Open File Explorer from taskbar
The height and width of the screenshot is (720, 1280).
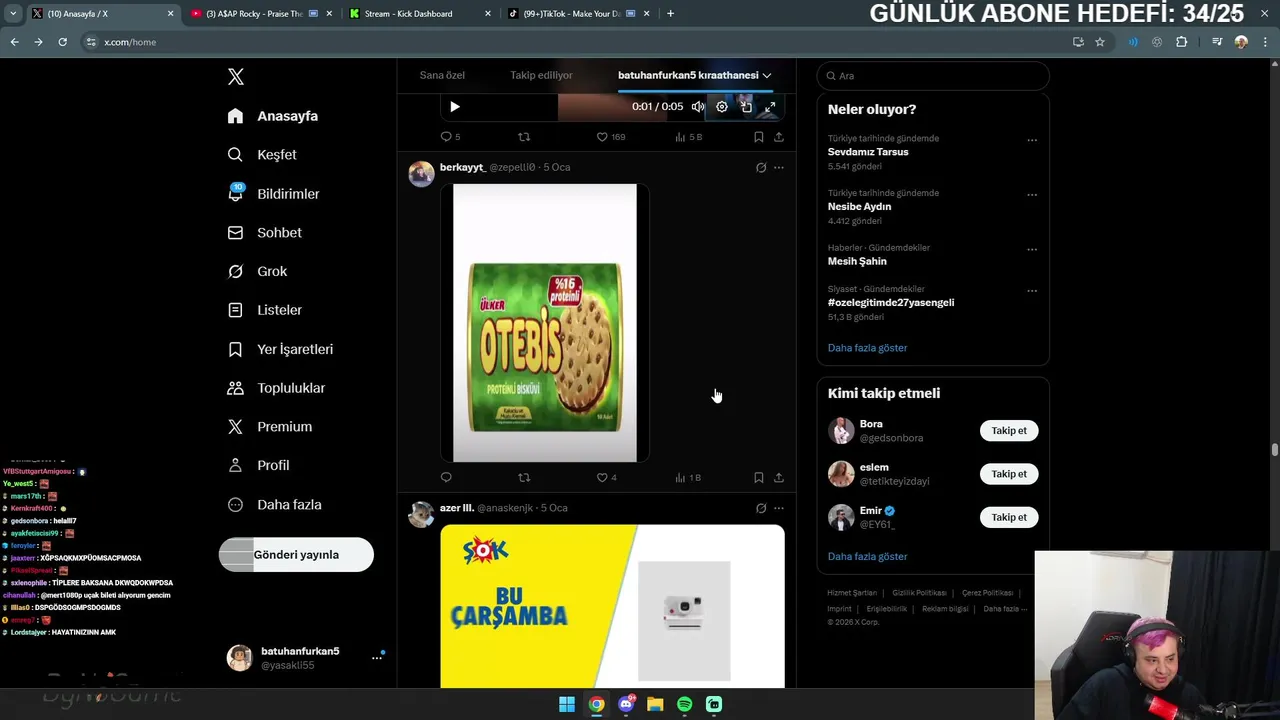pyautogui.click(x=655, y=704)
